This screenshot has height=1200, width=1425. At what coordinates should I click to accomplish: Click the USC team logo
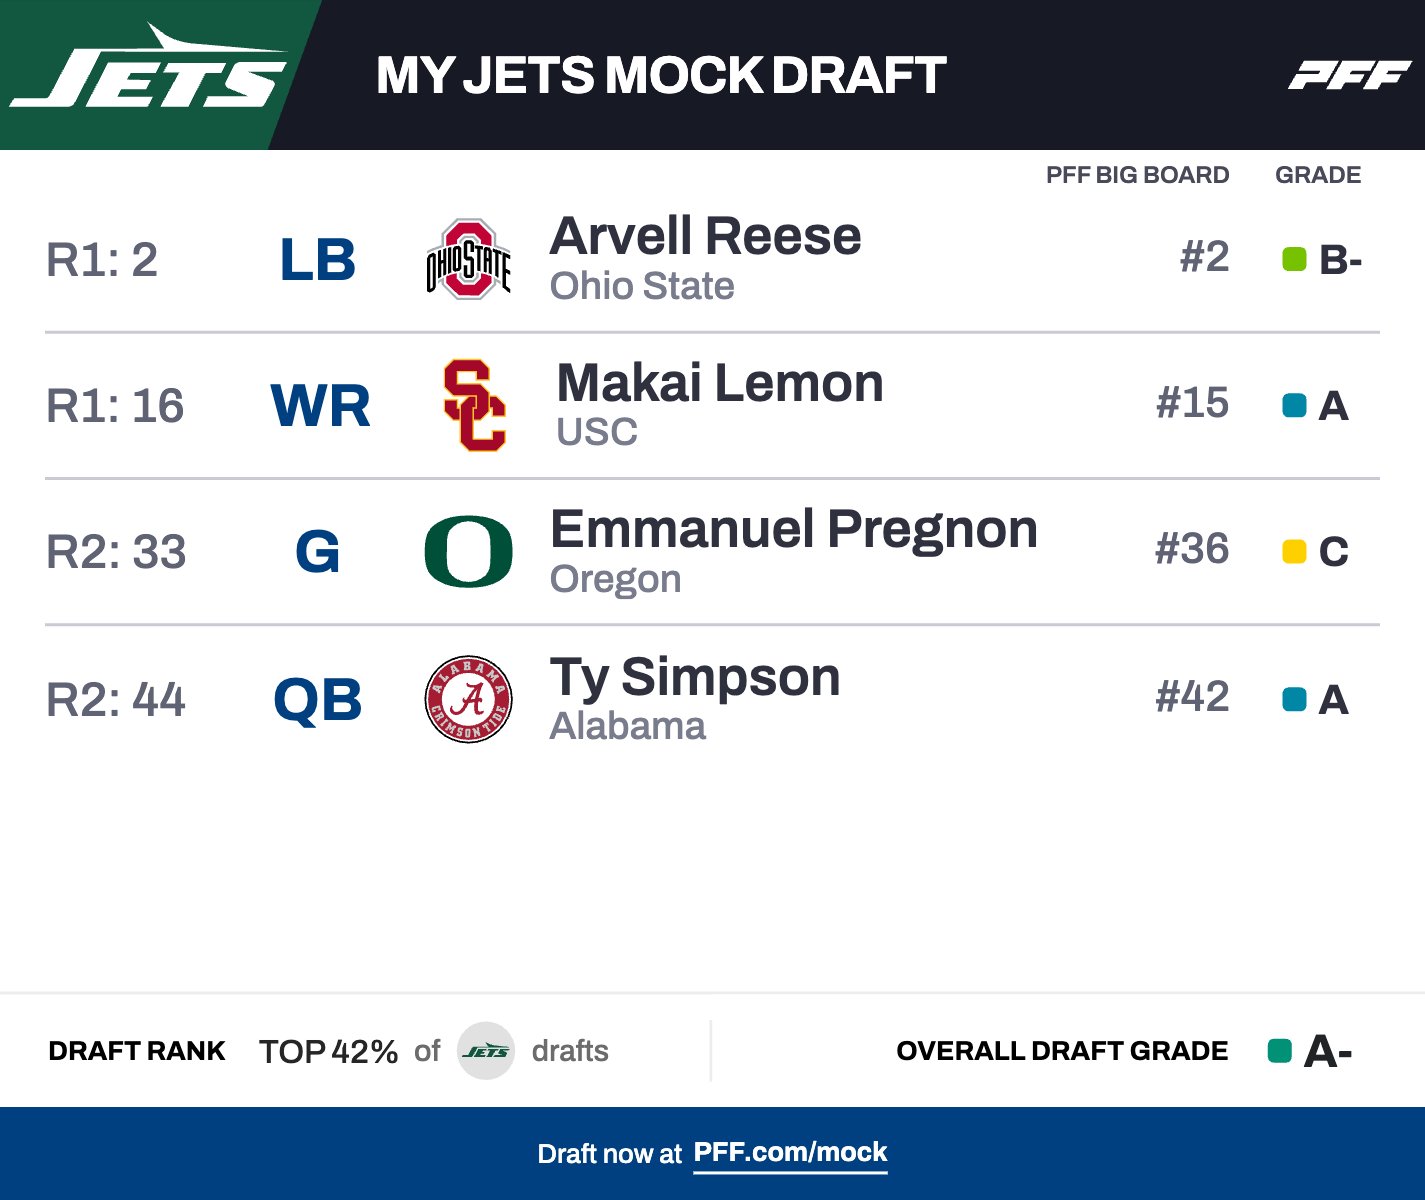click(474, 405)
